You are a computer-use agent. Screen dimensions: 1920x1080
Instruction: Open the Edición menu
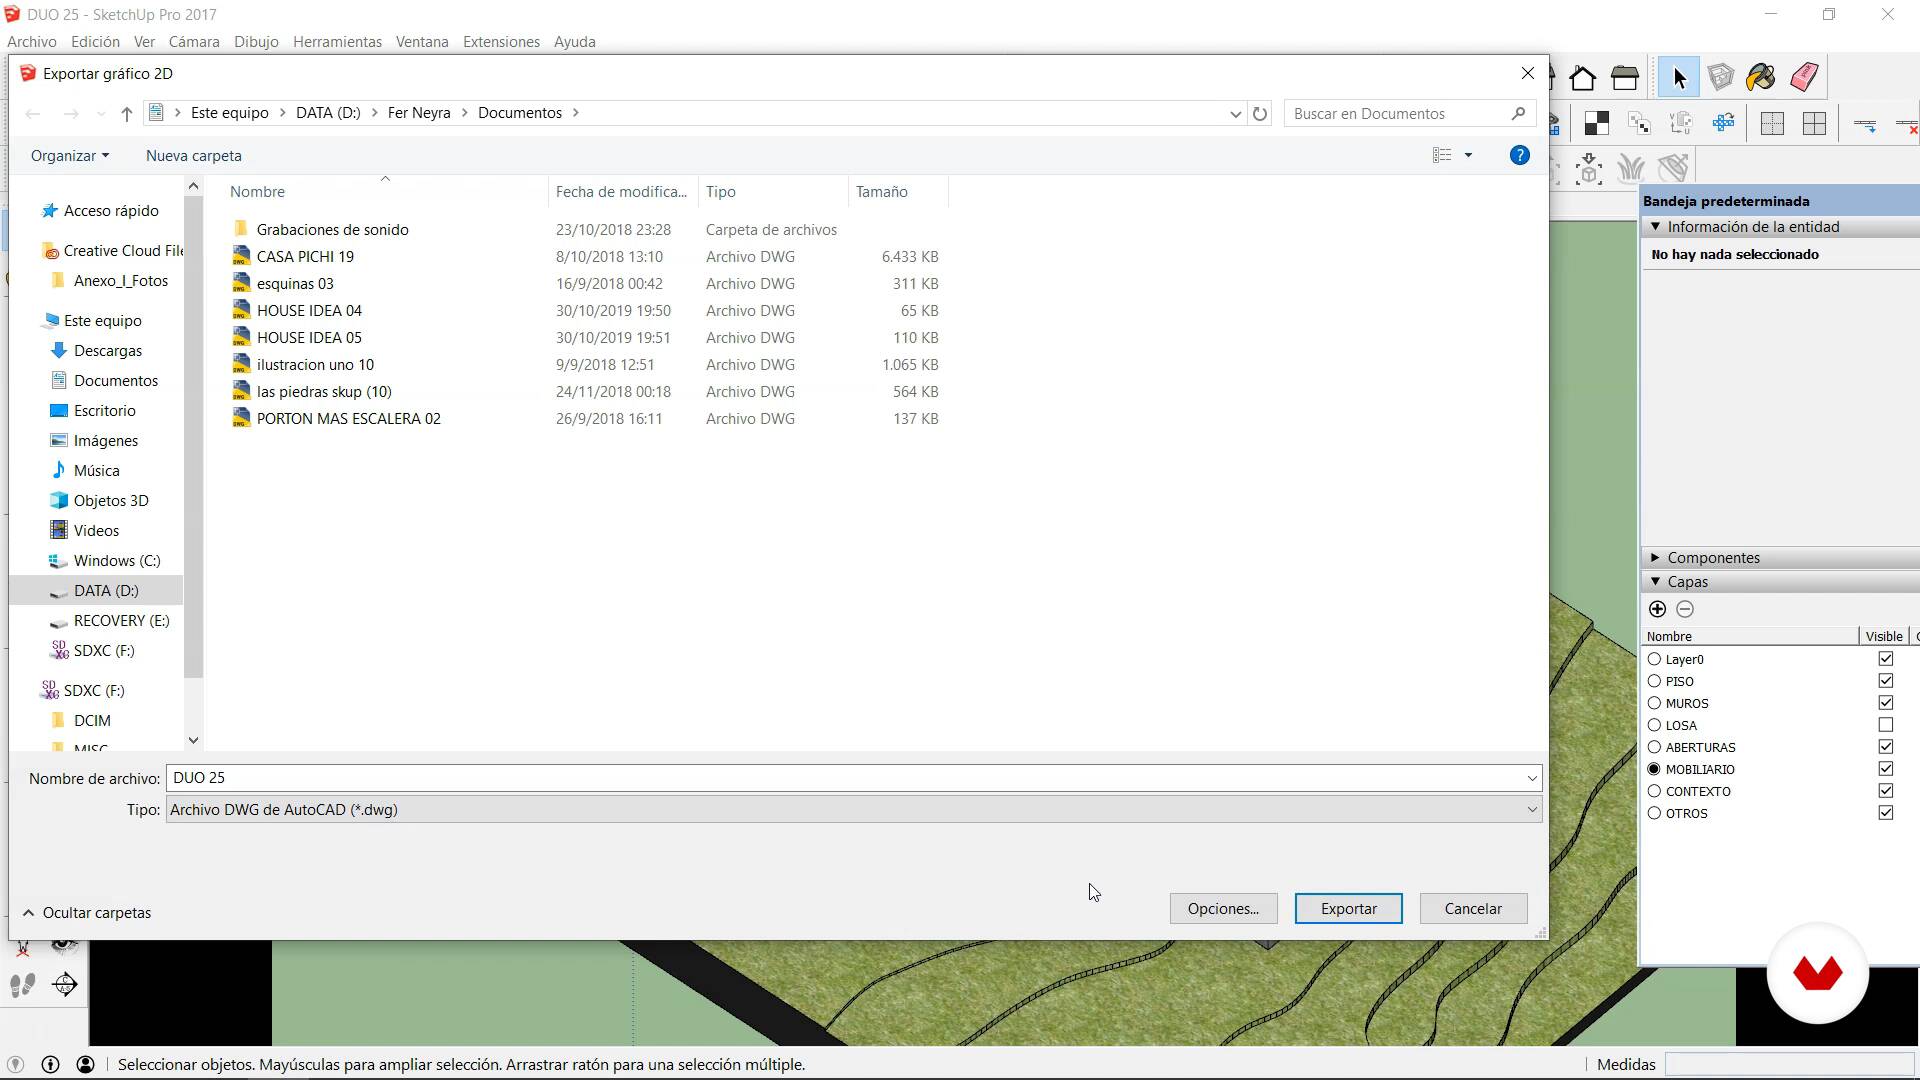pyautogui.click(x=95, y=42)
